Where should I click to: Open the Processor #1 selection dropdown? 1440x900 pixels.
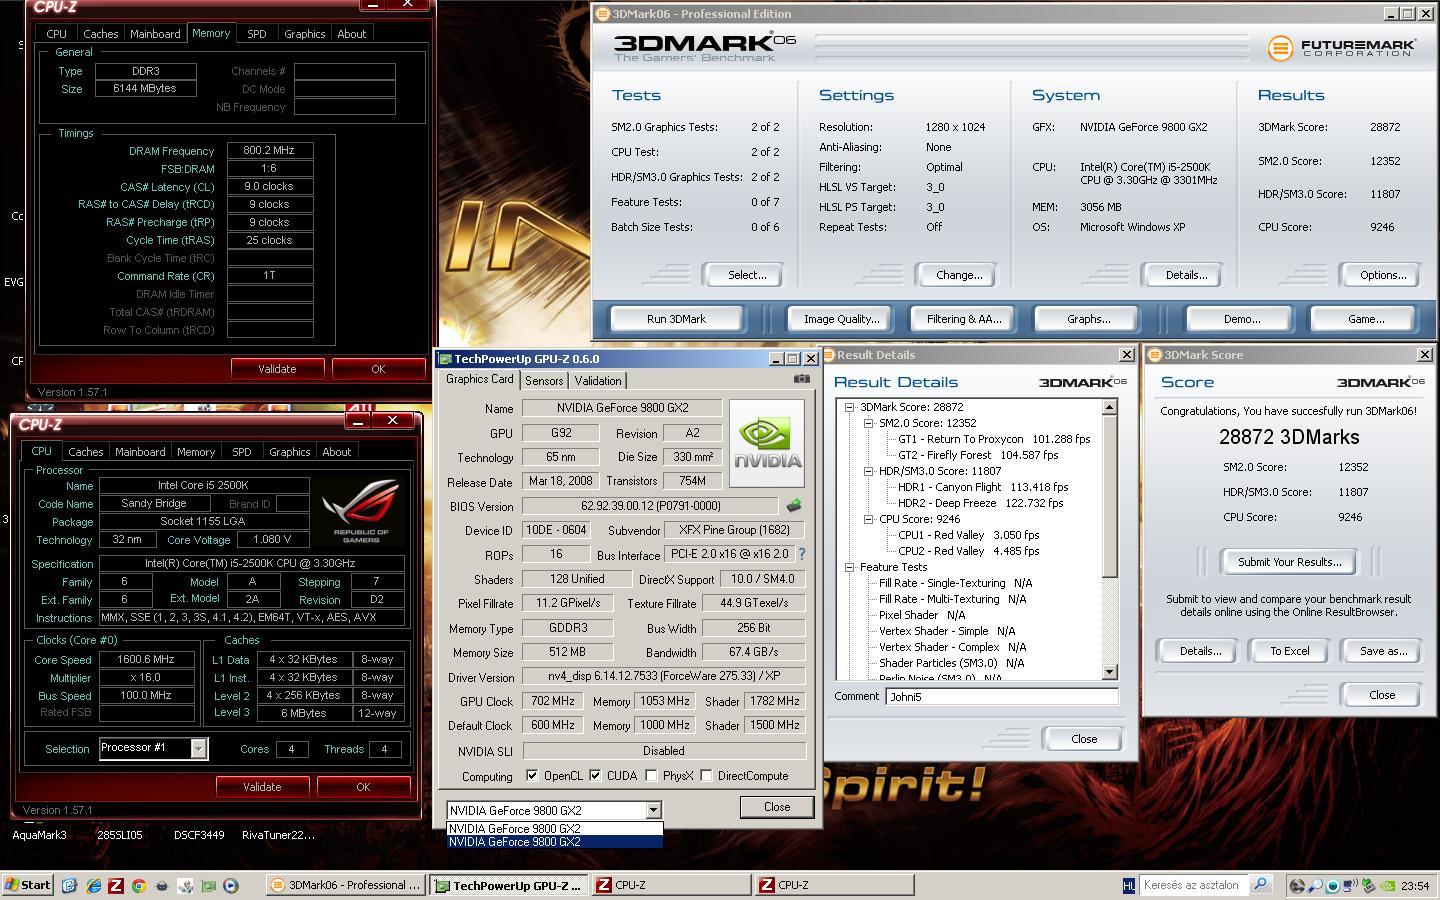(x=198, y=748)
